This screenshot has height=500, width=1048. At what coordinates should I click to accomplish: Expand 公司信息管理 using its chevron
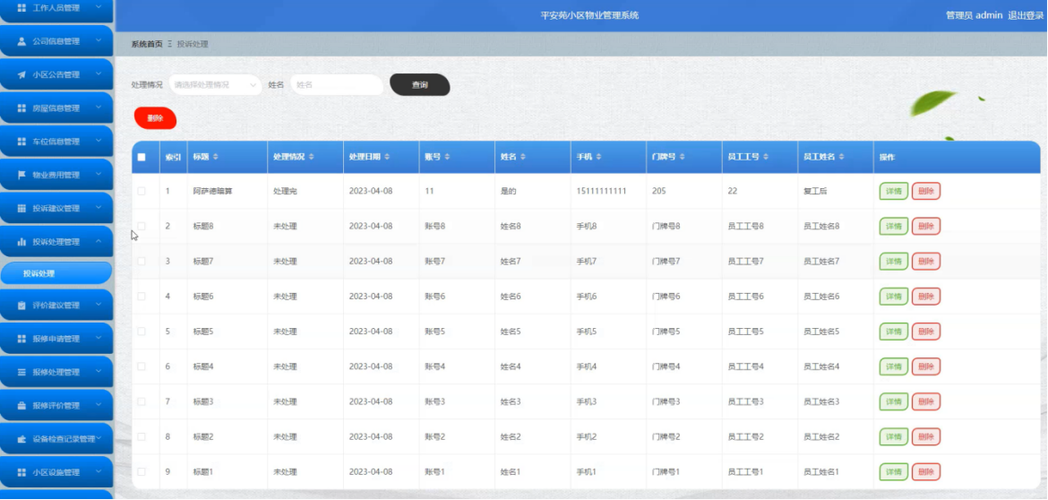click(x=98, y=41)
